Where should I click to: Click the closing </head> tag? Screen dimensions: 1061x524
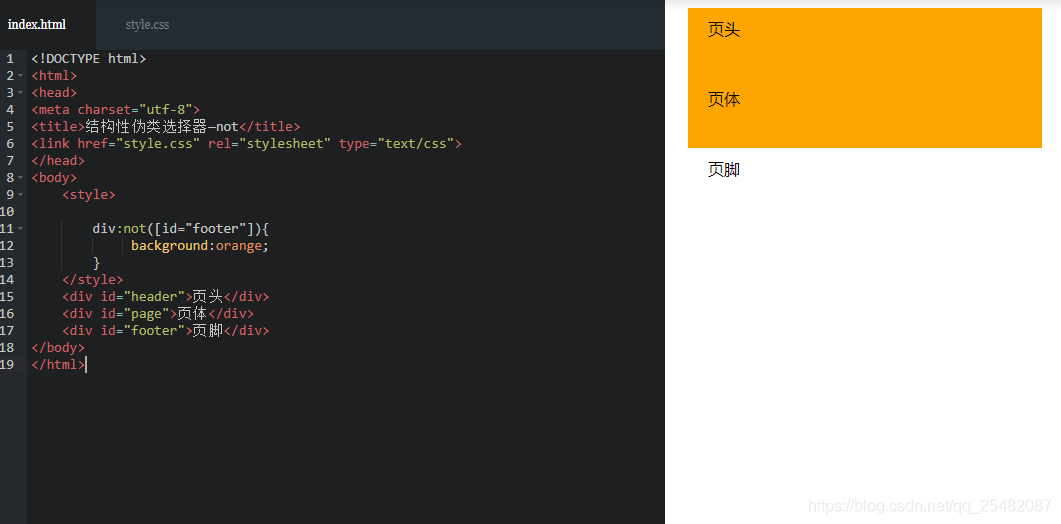coord(58,160)
